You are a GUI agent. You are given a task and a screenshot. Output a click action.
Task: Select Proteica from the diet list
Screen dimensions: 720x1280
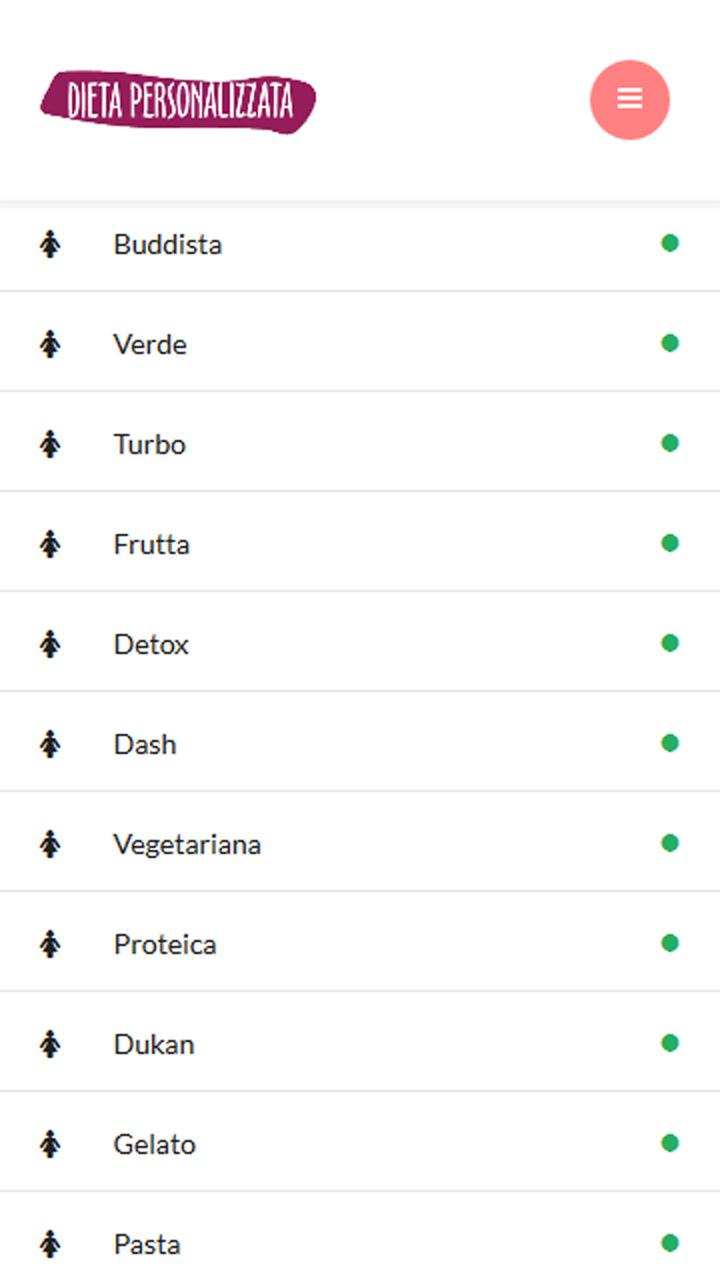click(x=165, y=944)
